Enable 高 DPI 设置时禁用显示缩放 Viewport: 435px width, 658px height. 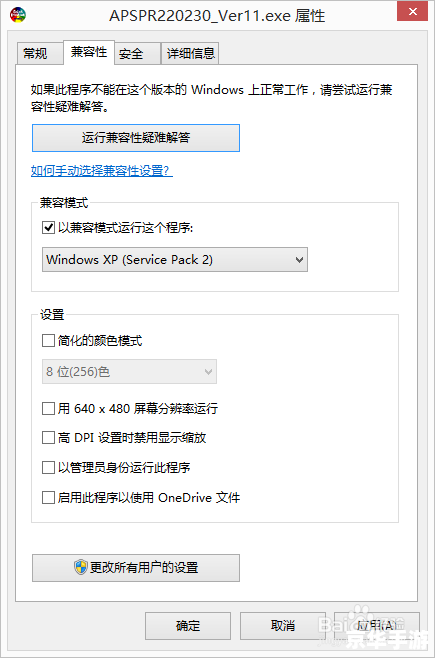(x=48, y=438)
